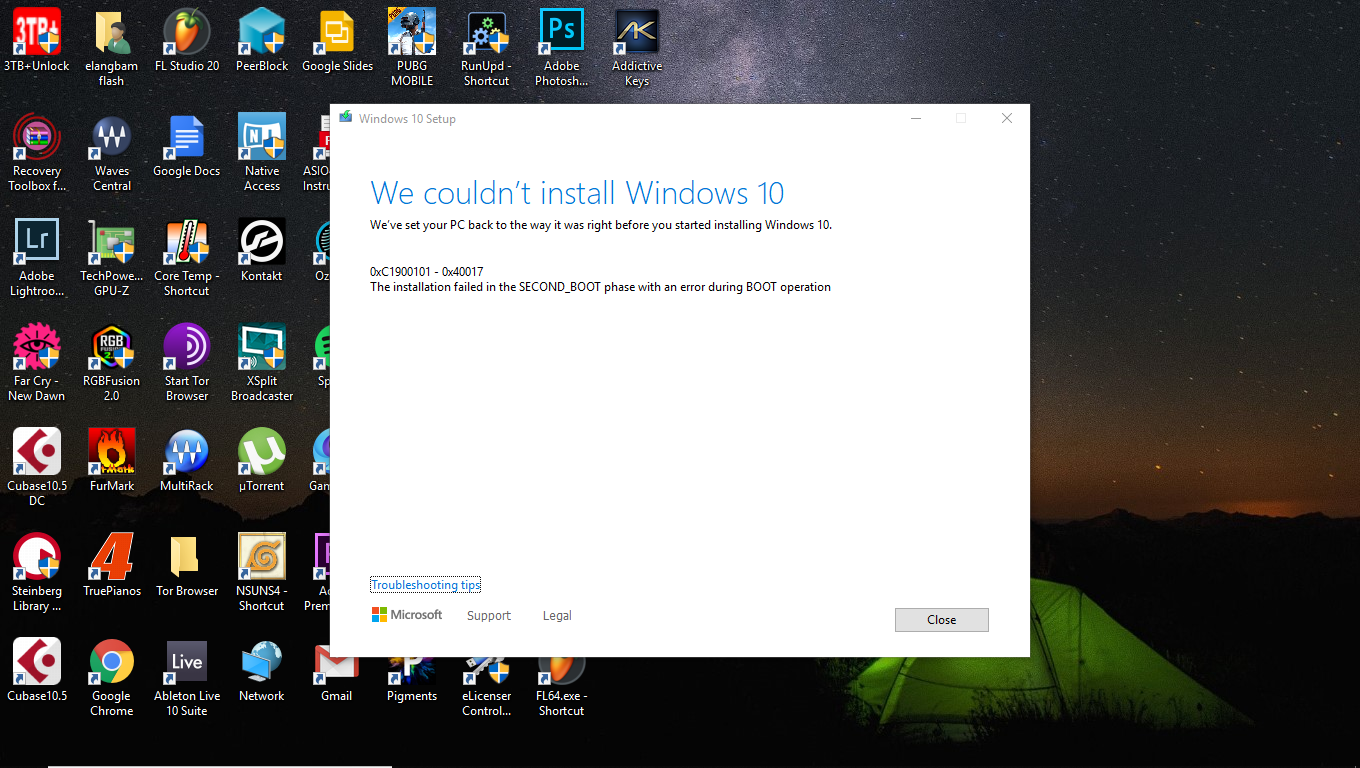The image size is (1360, 768).
Task: Open the Recovery Toolbox desktop icon
Action: pos(37,153)
